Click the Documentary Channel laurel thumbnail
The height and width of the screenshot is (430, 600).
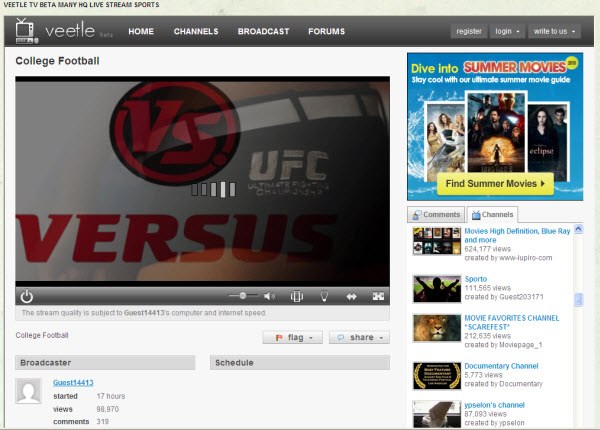tap(437, 376)
